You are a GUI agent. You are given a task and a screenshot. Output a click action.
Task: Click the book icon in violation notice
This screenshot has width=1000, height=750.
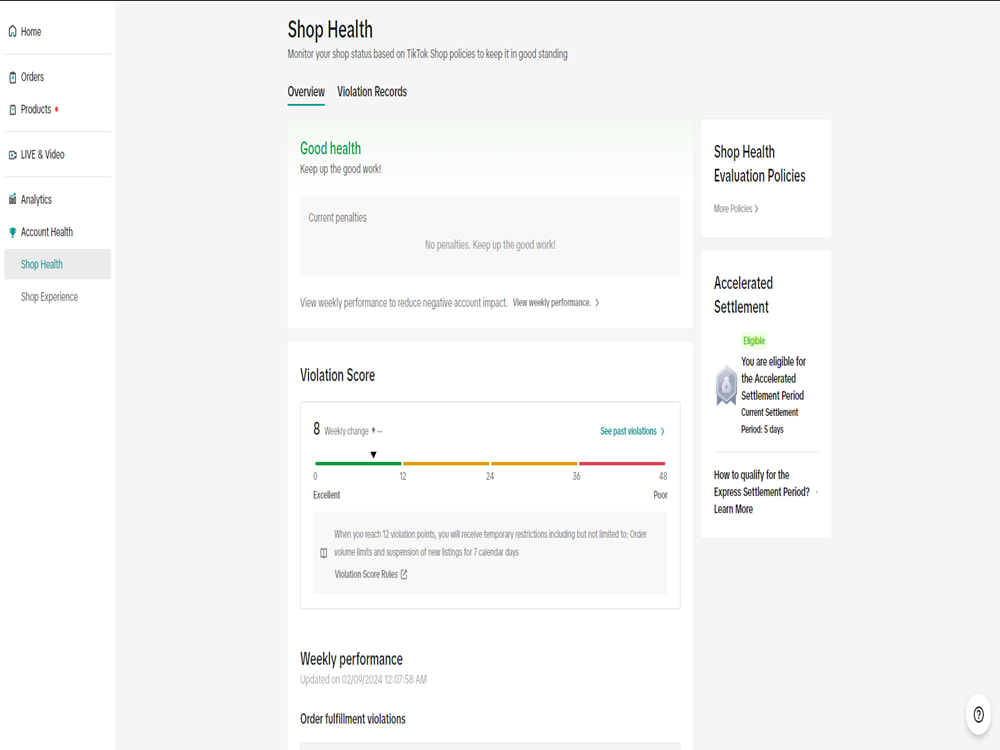[x=323, y=552]
